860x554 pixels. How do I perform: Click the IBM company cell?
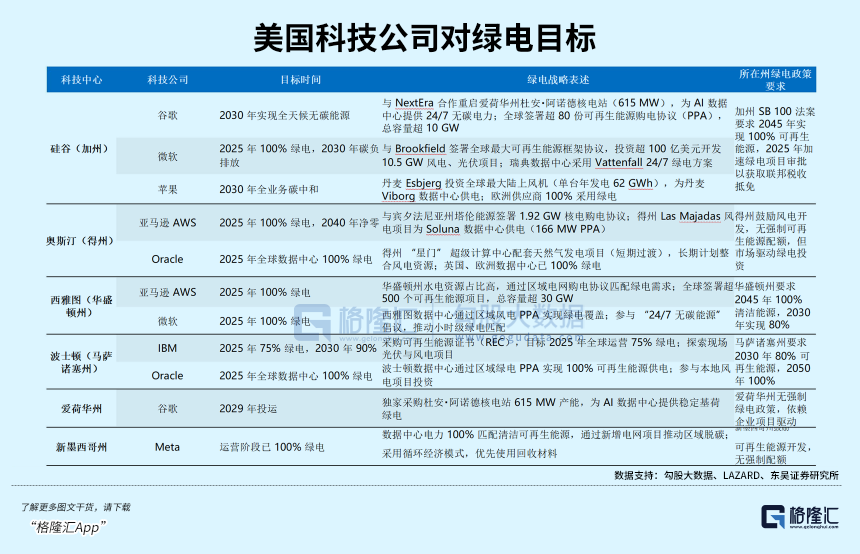pos(167,348)
